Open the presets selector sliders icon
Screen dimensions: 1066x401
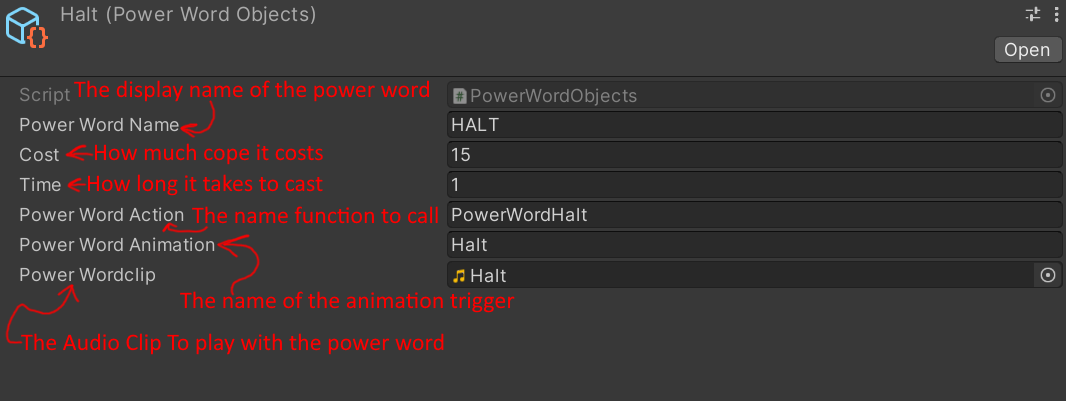coord(1033,14)
